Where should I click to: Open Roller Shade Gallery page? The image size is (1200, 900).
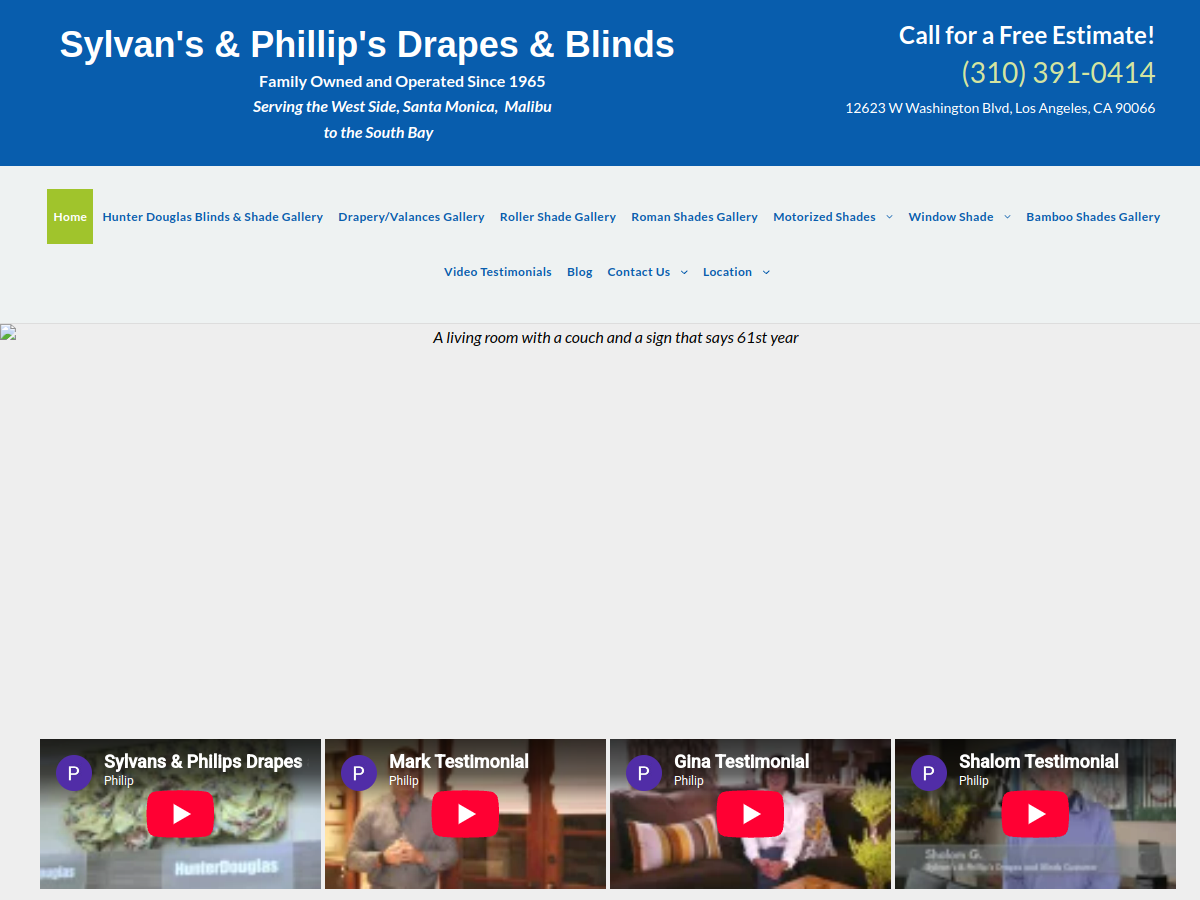pos(558,217)
